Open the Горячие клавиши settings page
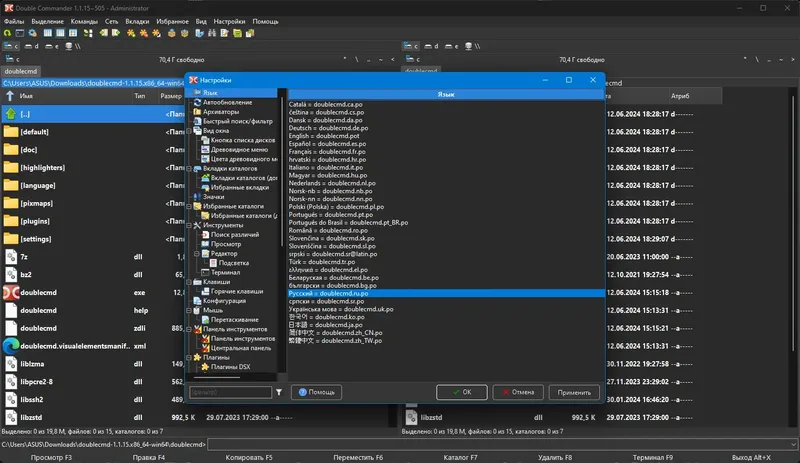800x463 pixels. pyautogui.click(x=237, y=291)
